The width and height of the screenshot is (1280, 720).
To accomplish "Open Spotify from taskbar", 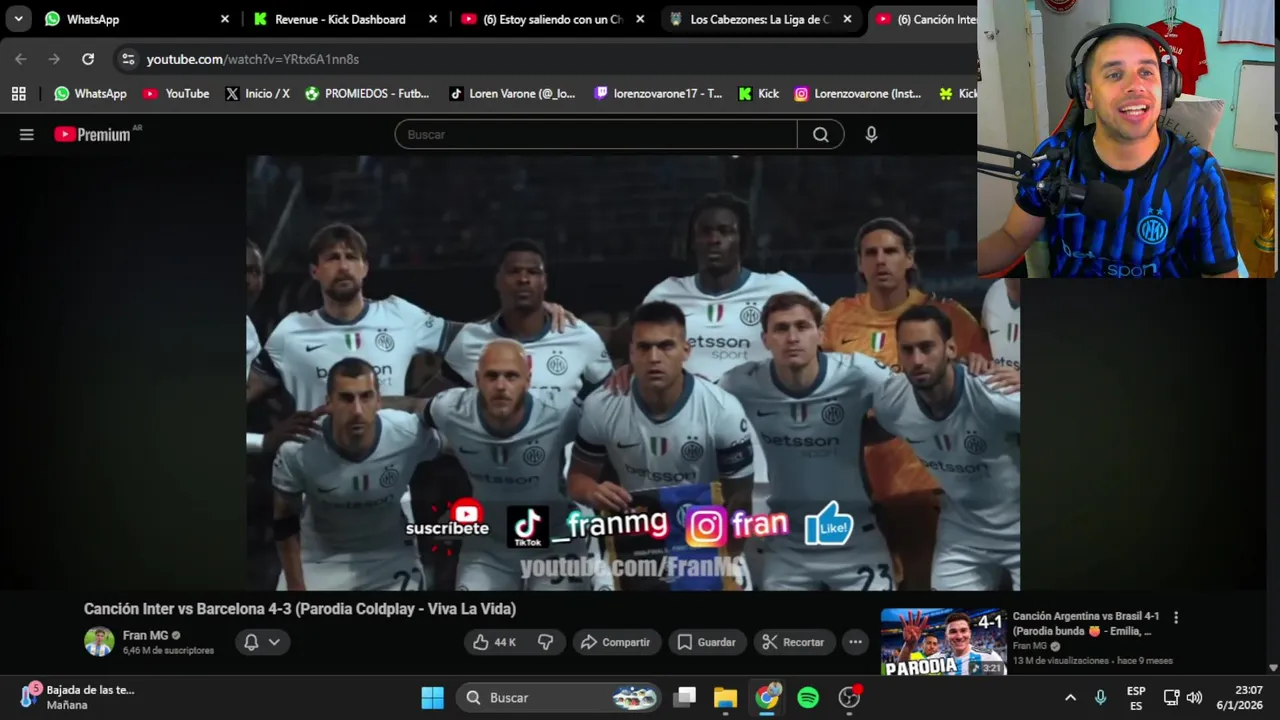I will pos(808,697).
